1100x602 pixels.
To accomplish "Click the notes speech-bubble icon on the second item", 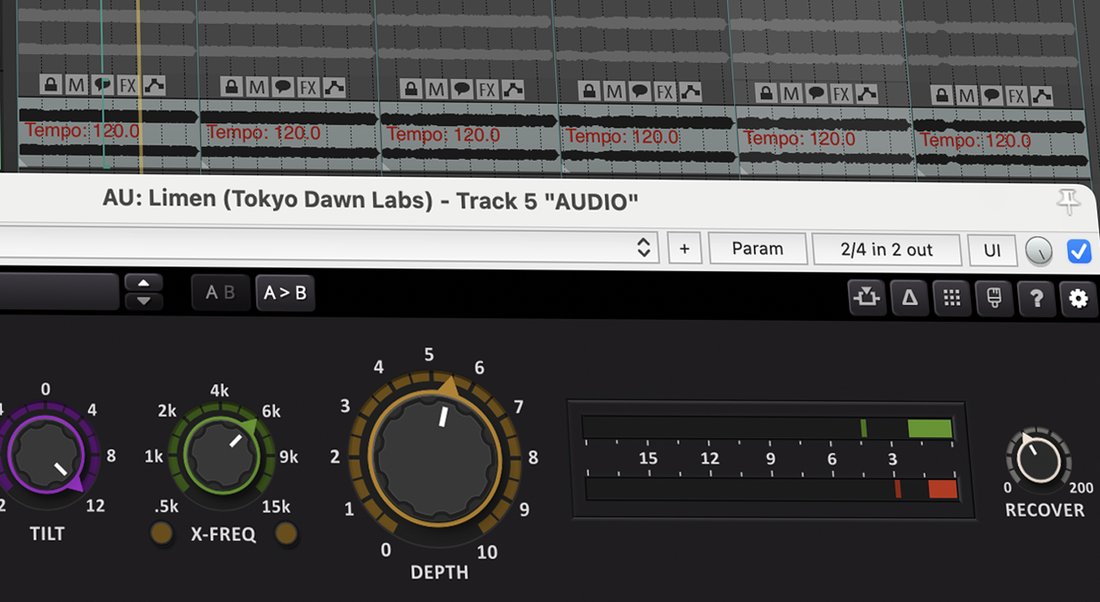I will point(283,87).
